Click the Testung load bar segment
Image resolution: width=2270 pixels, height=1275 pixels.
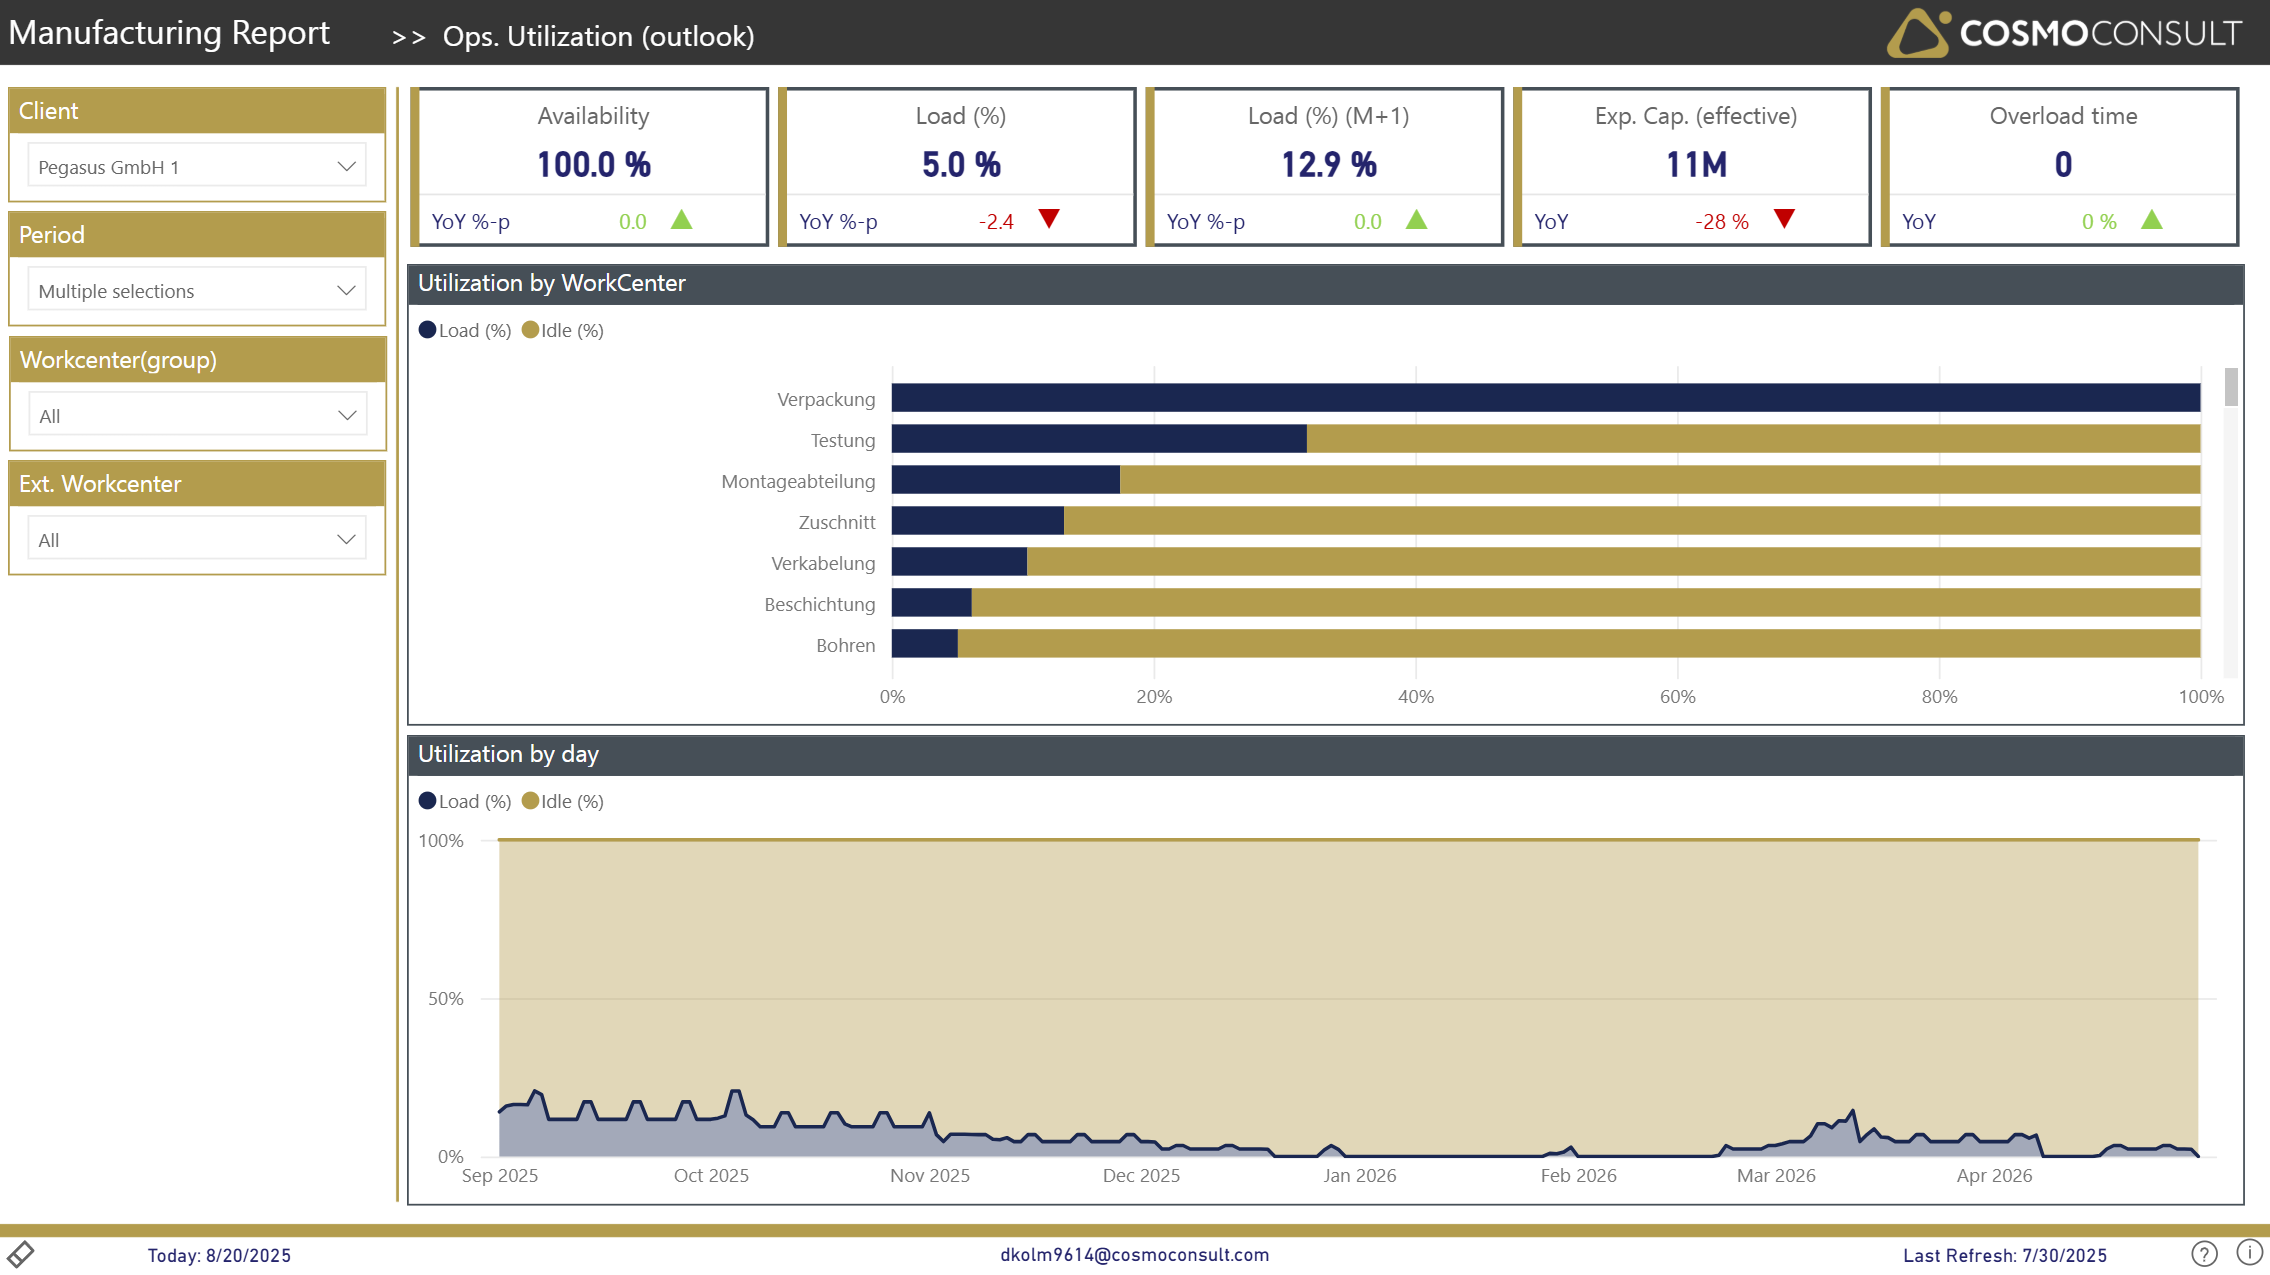click(1098, 439)
